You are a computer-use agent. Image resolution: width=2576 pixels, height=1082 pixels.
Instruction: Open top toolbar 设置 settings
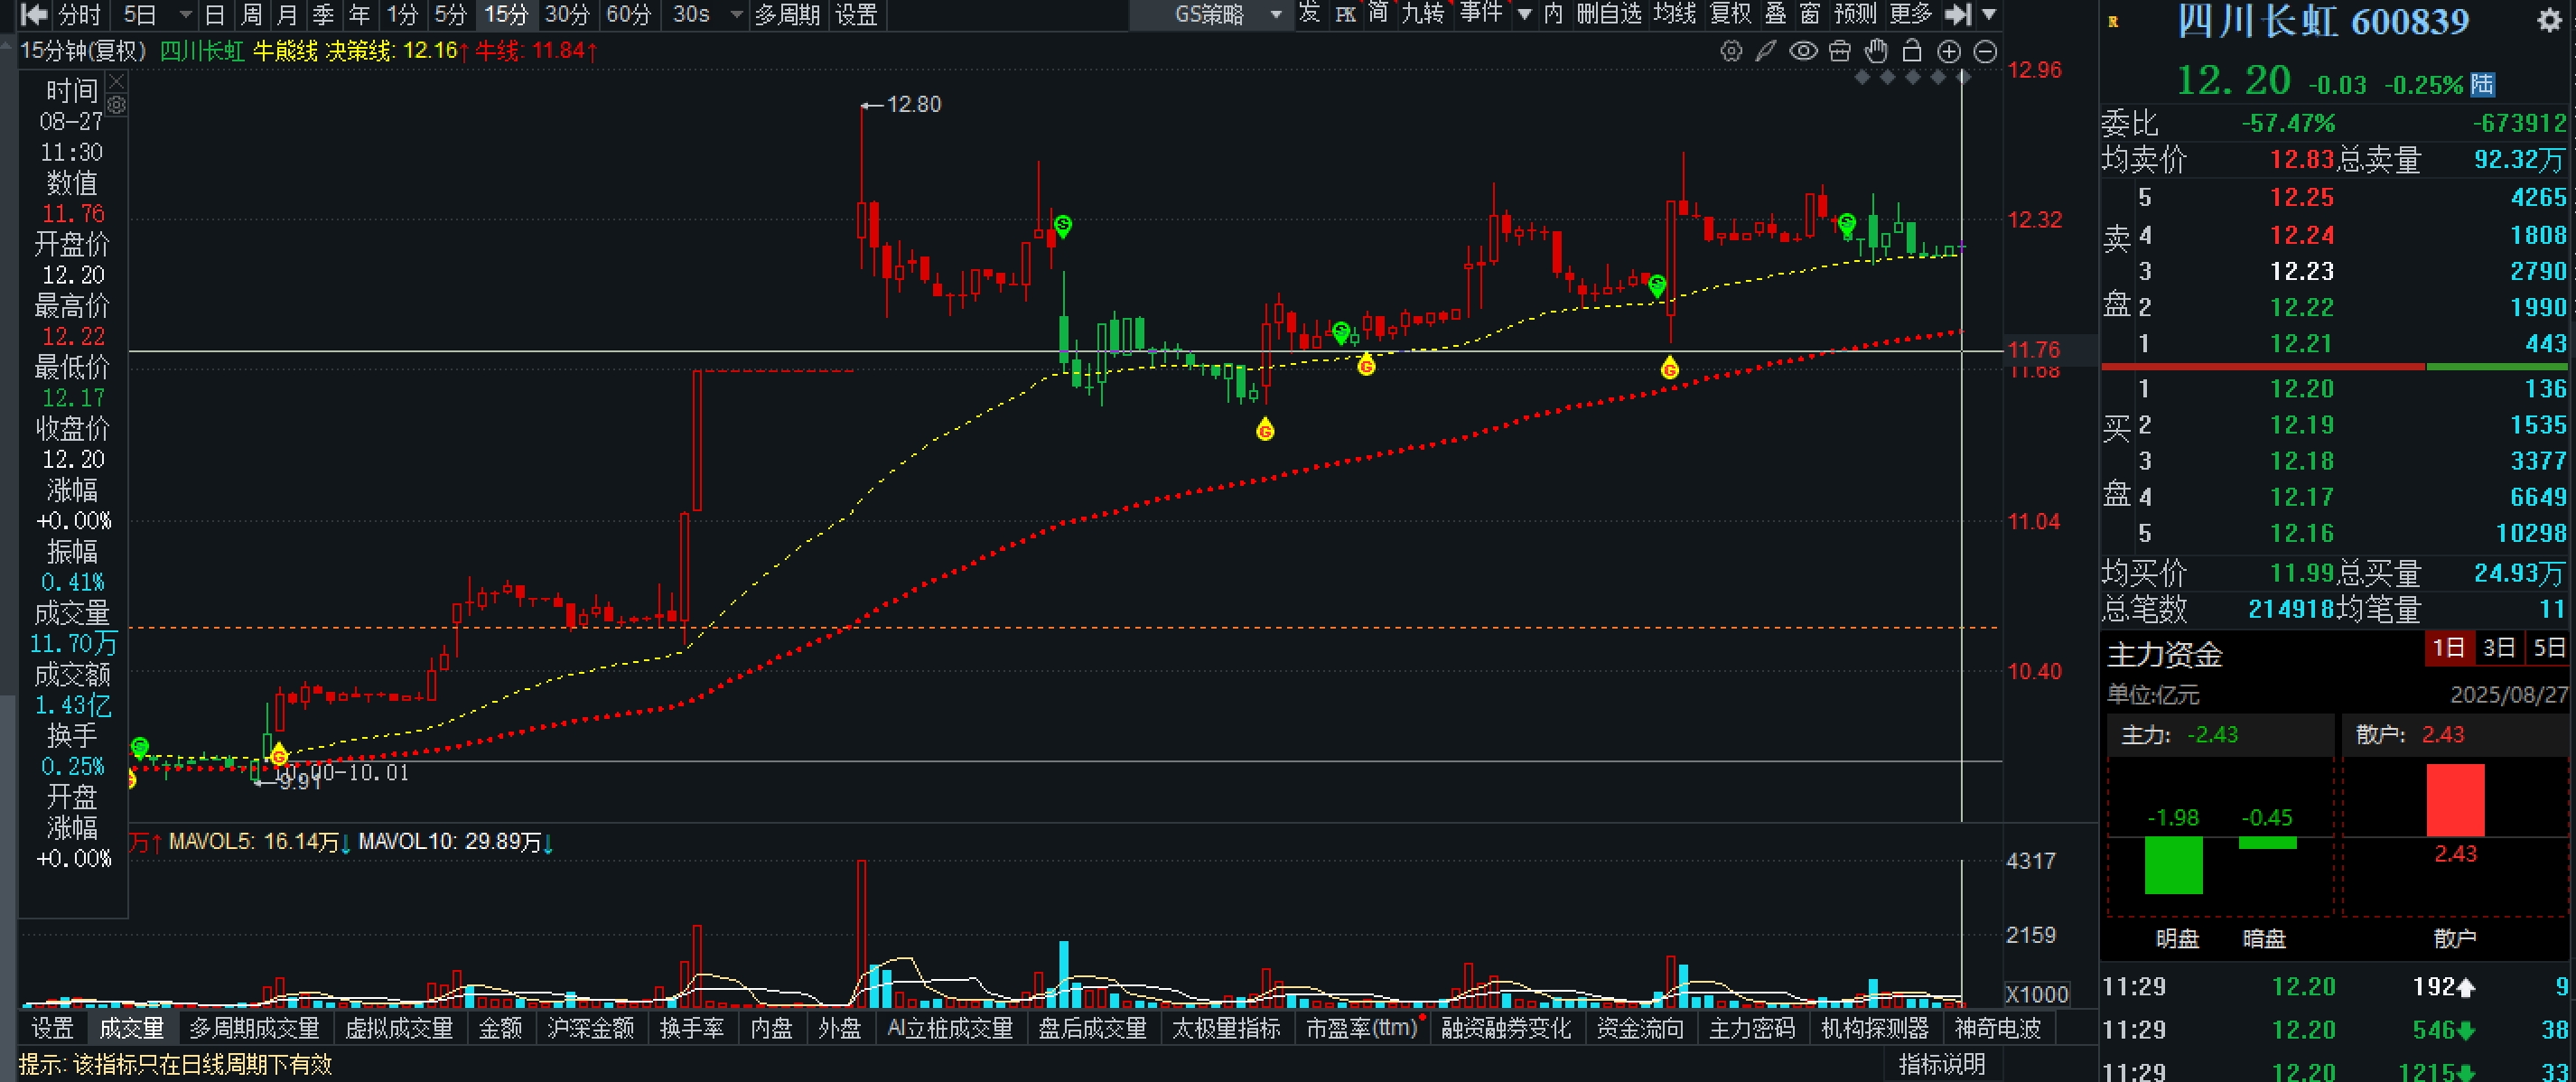(856, 15)
